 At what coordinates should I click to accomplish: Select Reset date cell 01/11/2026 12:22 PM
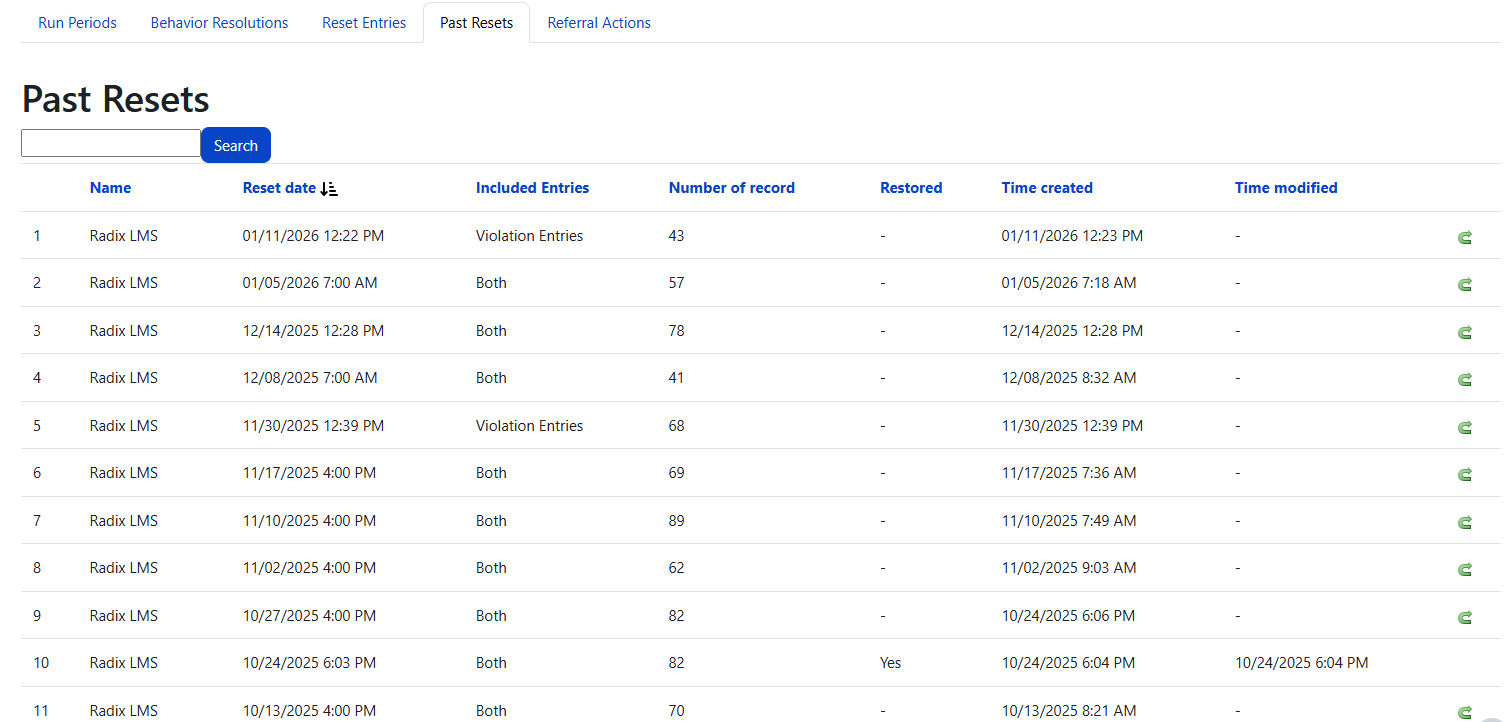coord(313,236)
